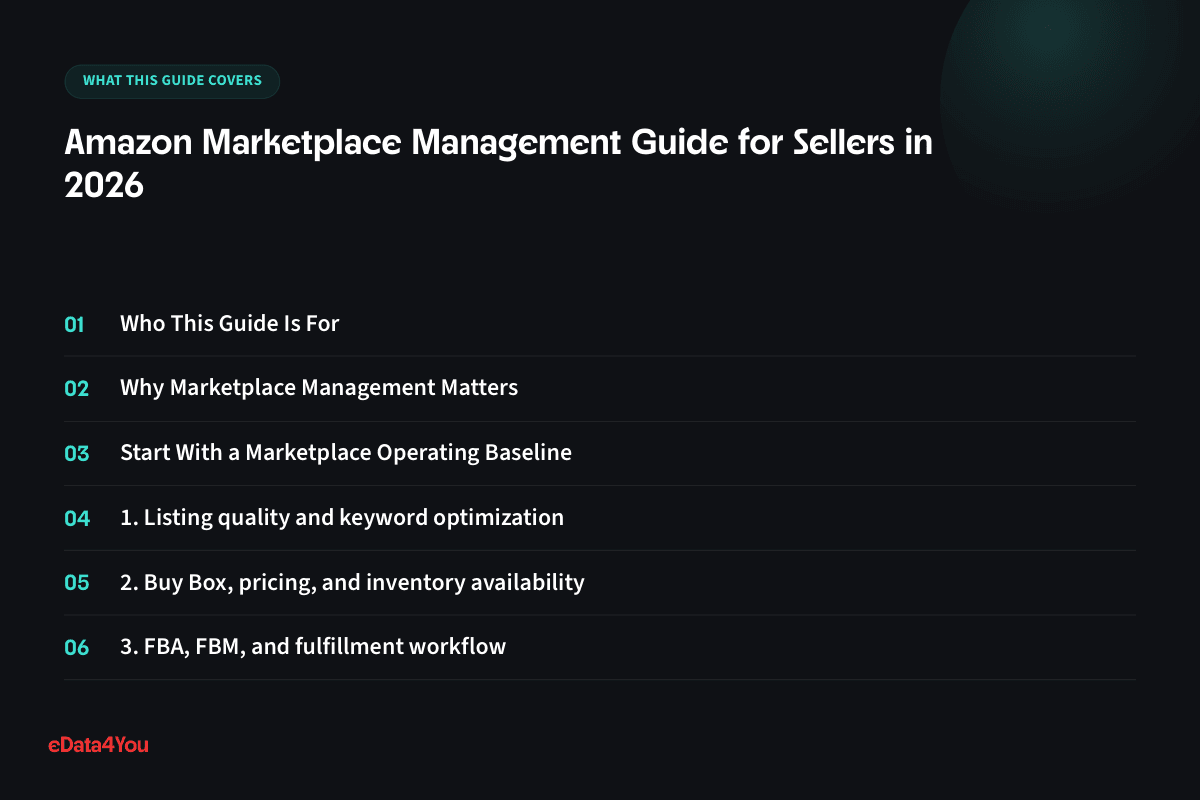This screenshot has height=800, width=1200.
Task: Click the number 05 label
Action: pos(76,583)
